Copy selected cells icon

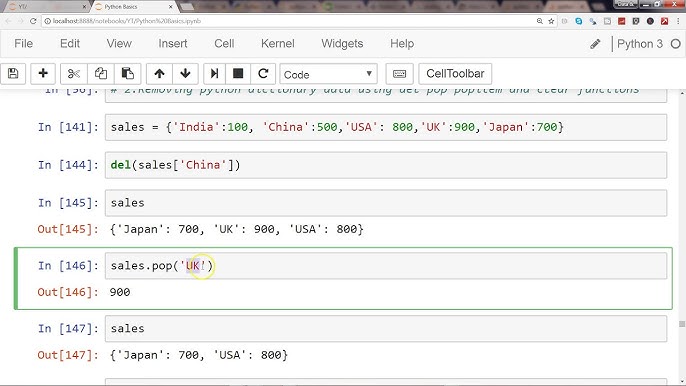tap(101, 74)
